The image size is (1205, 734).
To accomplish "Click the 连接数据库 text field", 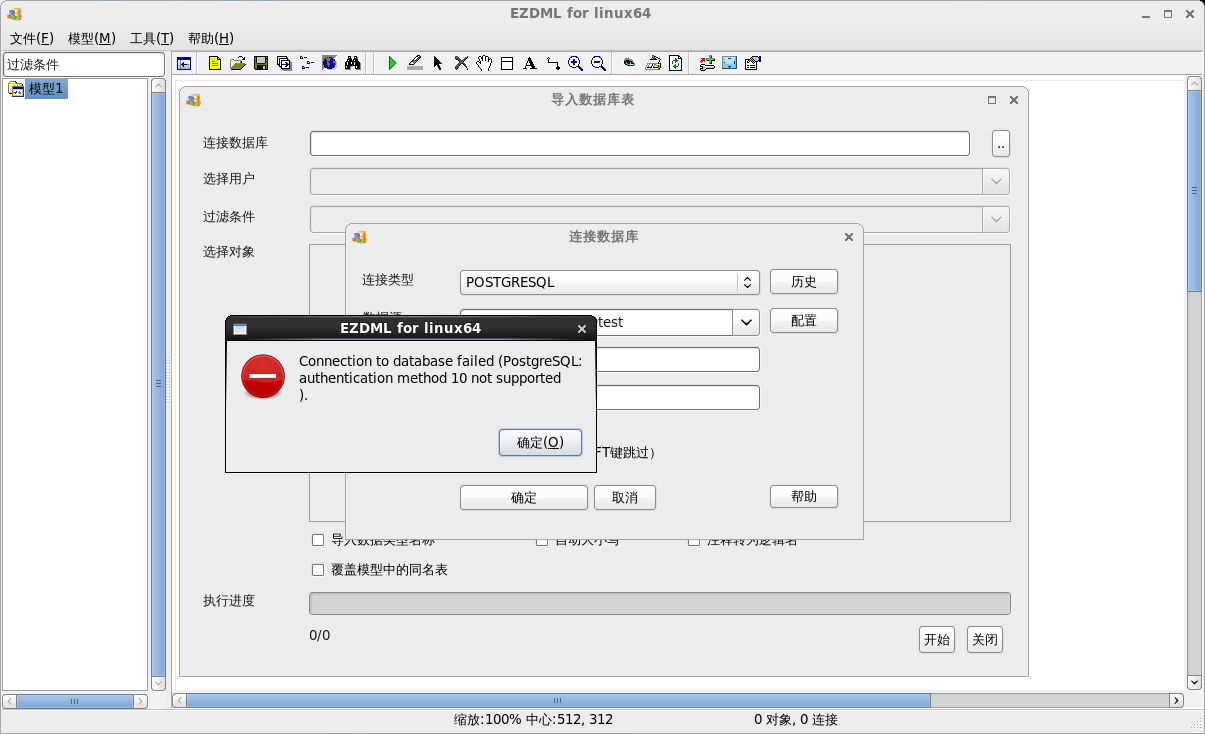I will 640,144.
